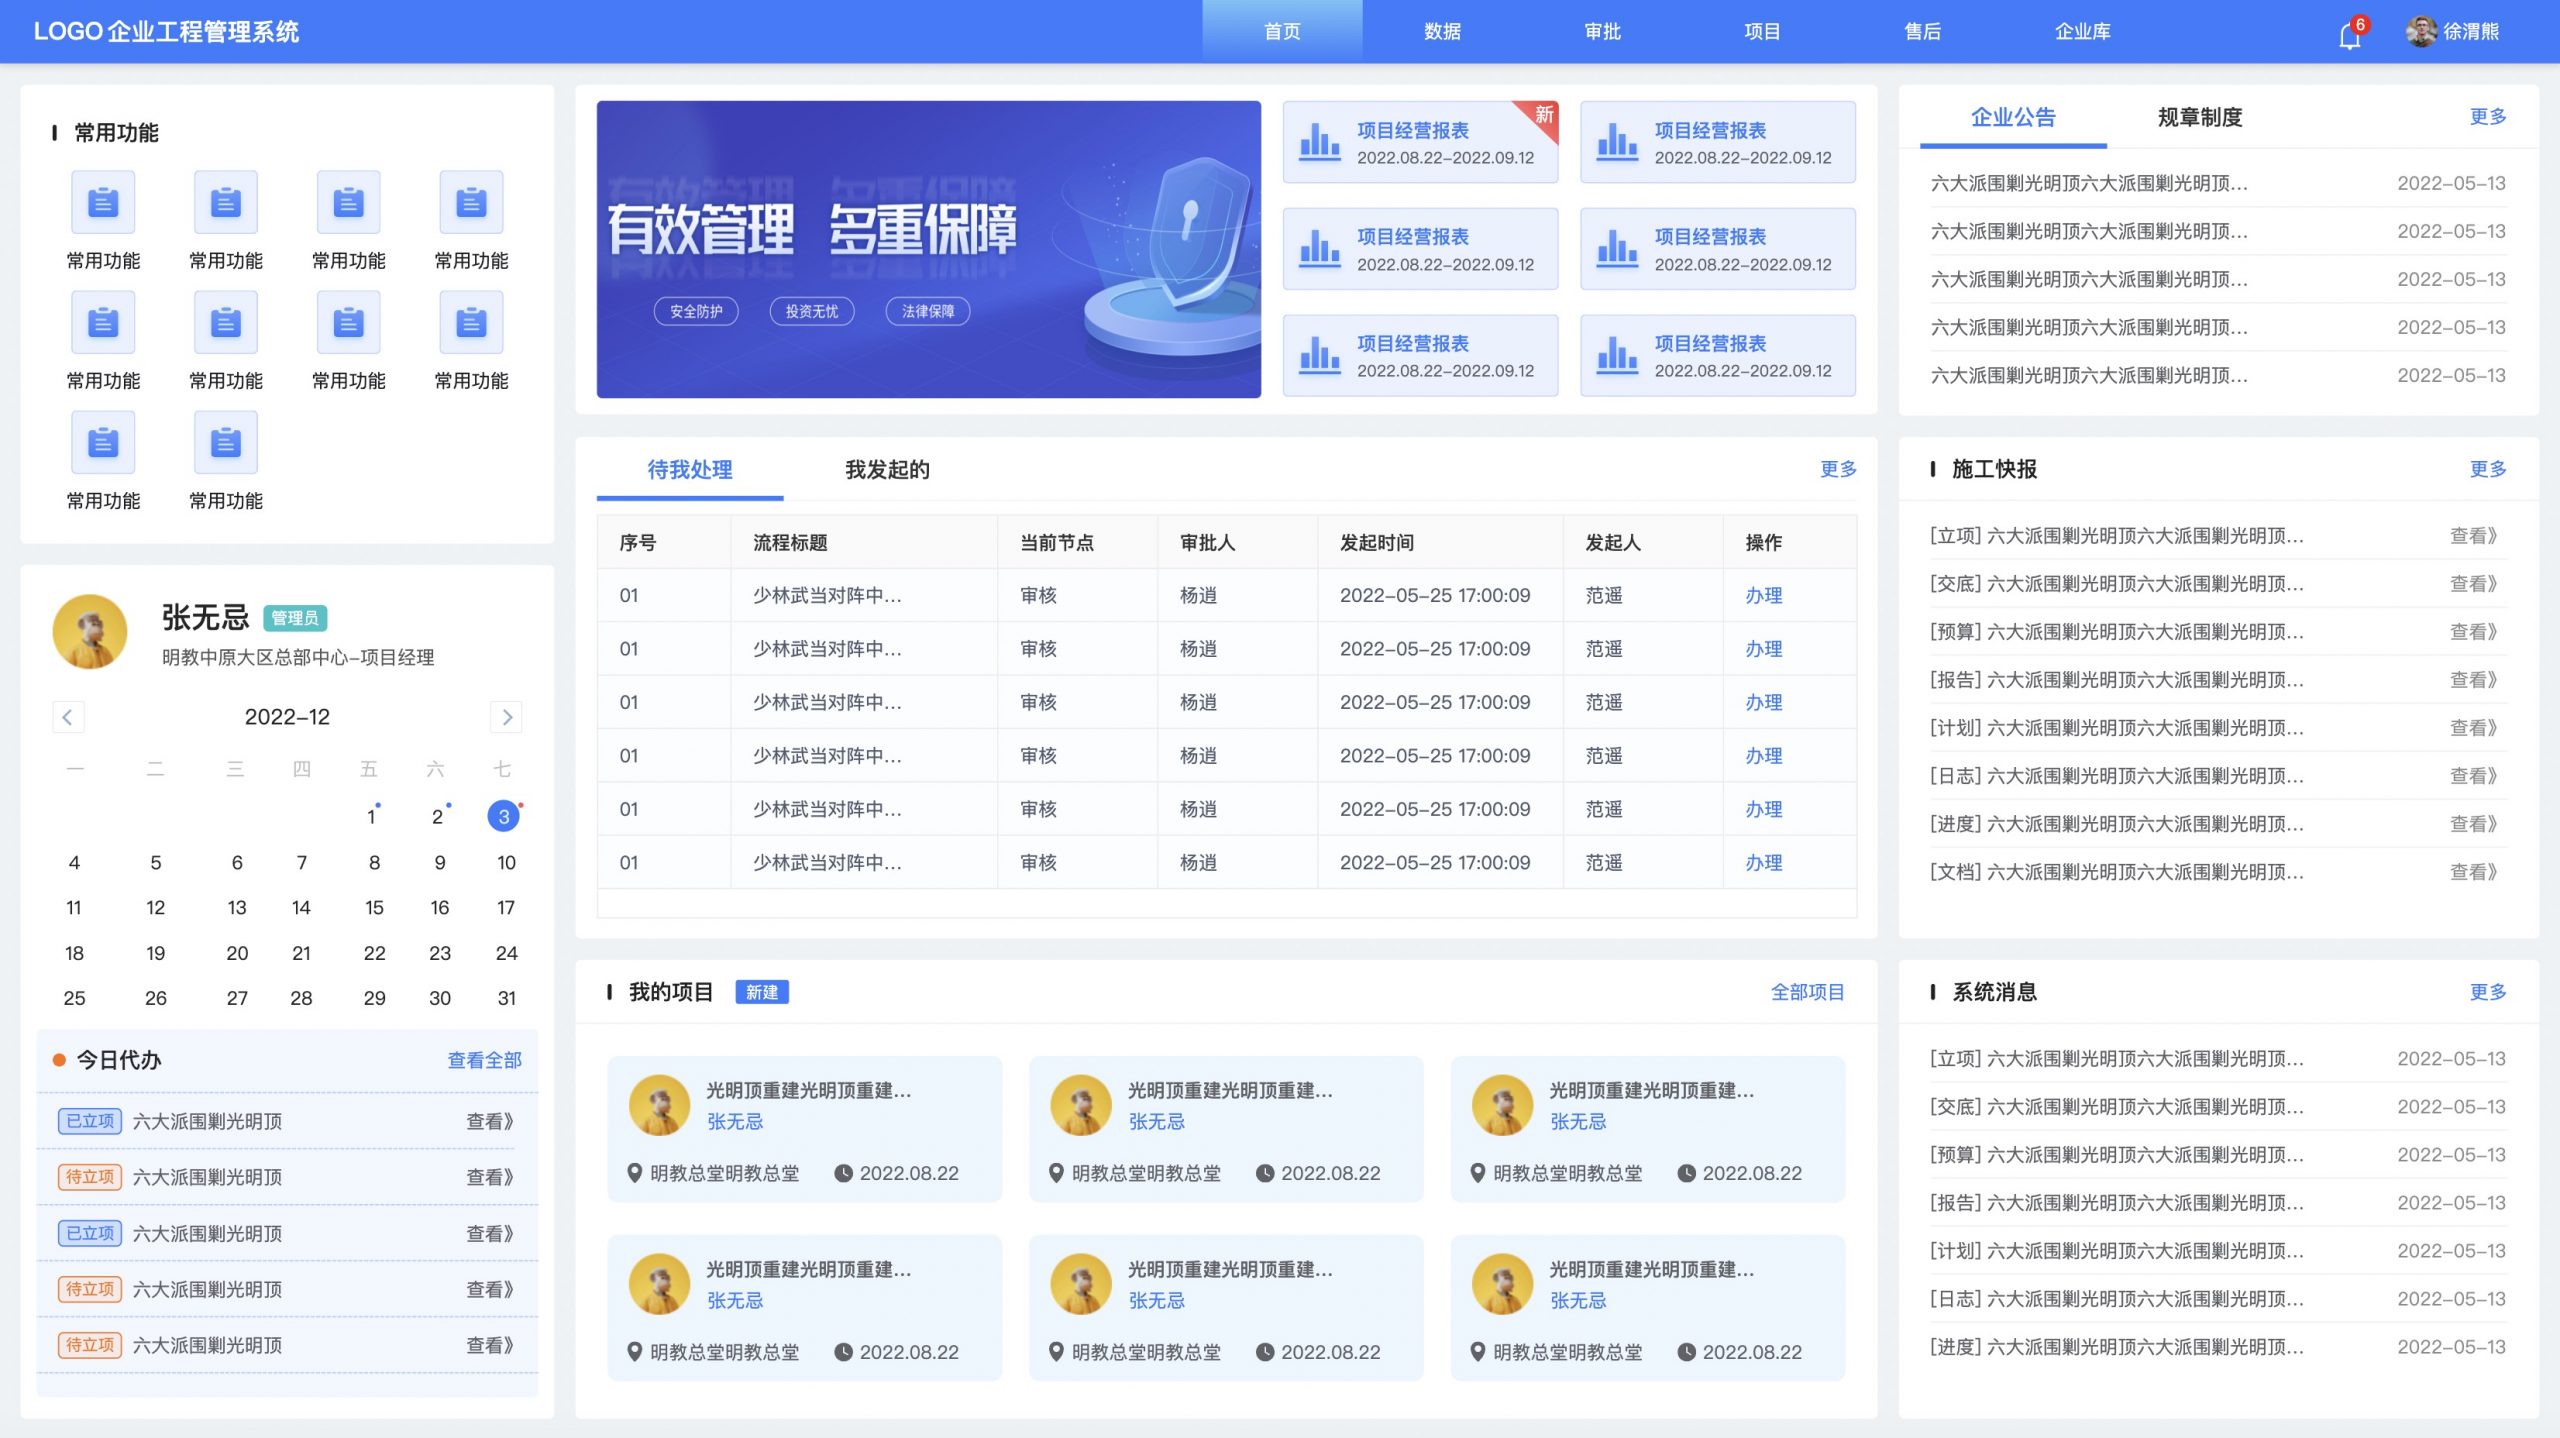The image size is (2560, 1438).
Task: Open 全部项目 link in 我的项目
Action: (x=1807, y=992)
